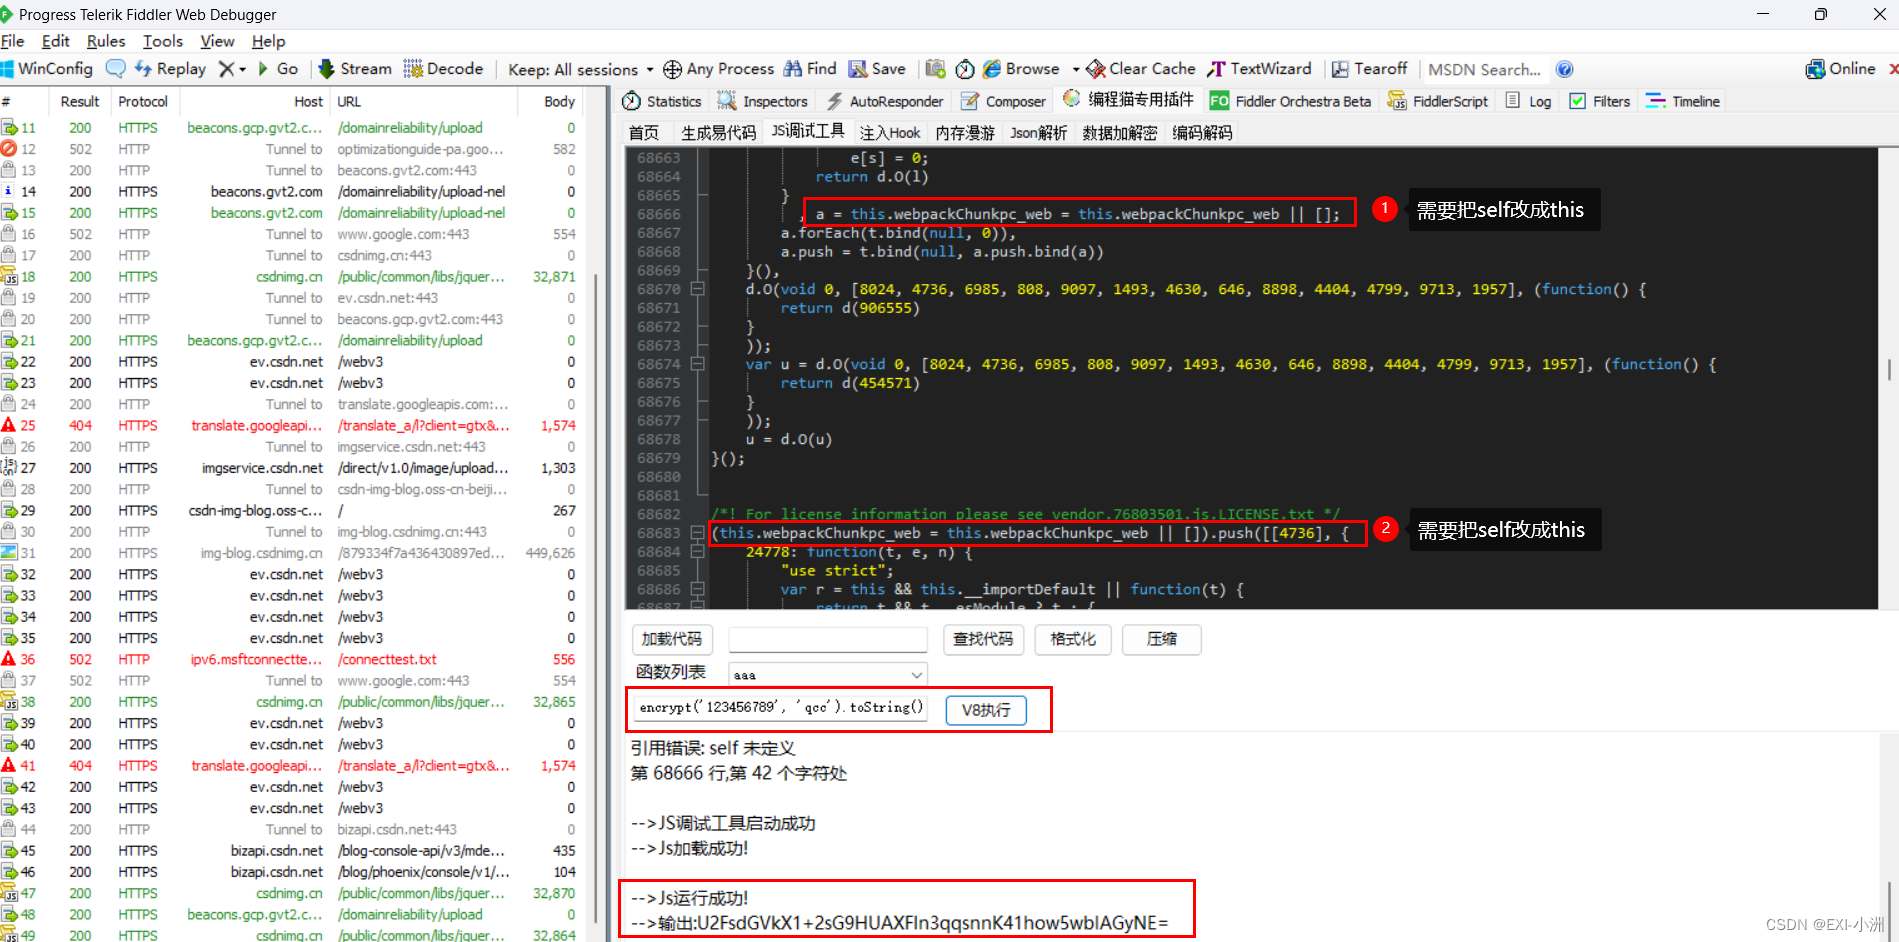Image resolution: width=1899 pixels, height=942 pixels.
Task: Switch to the Json解析 sub-tab
Action: click(1038, 132)
